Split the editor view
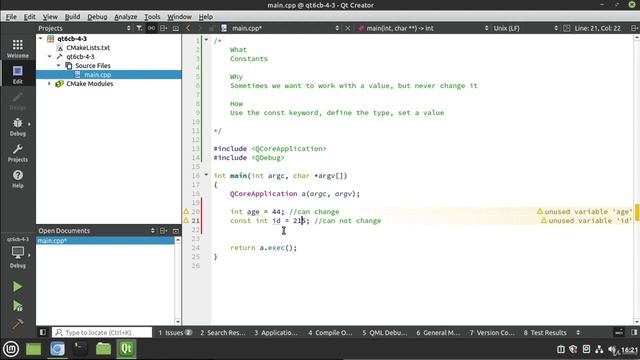 point(634,28)
